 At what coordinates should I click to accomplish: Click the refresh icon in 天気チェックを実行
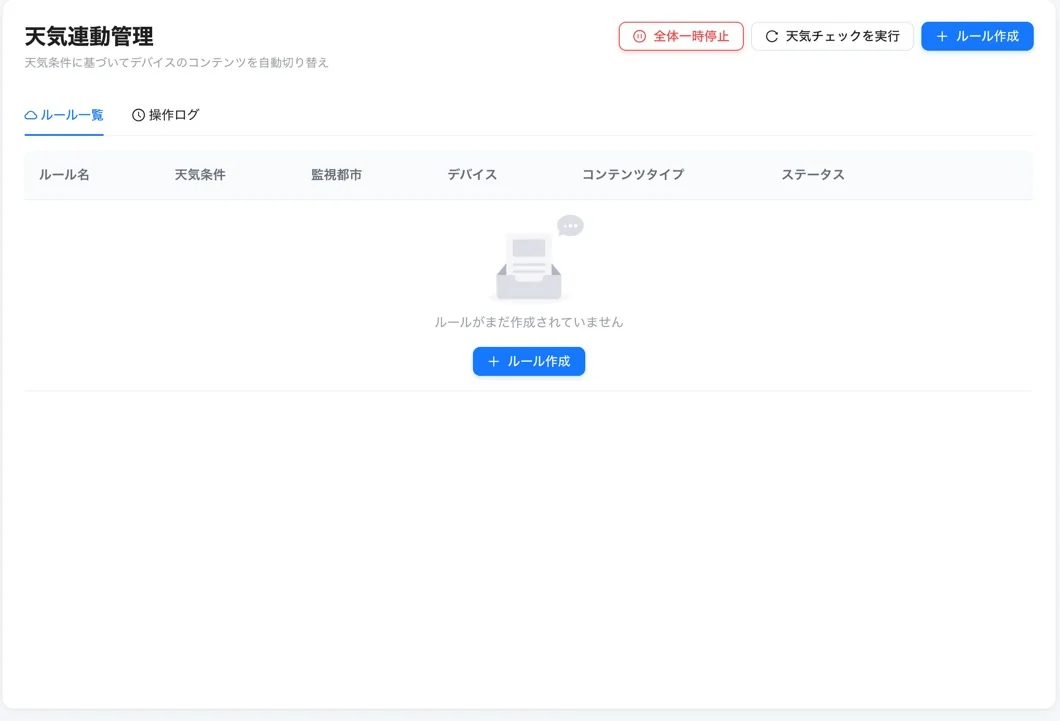[x=771, y=36]
